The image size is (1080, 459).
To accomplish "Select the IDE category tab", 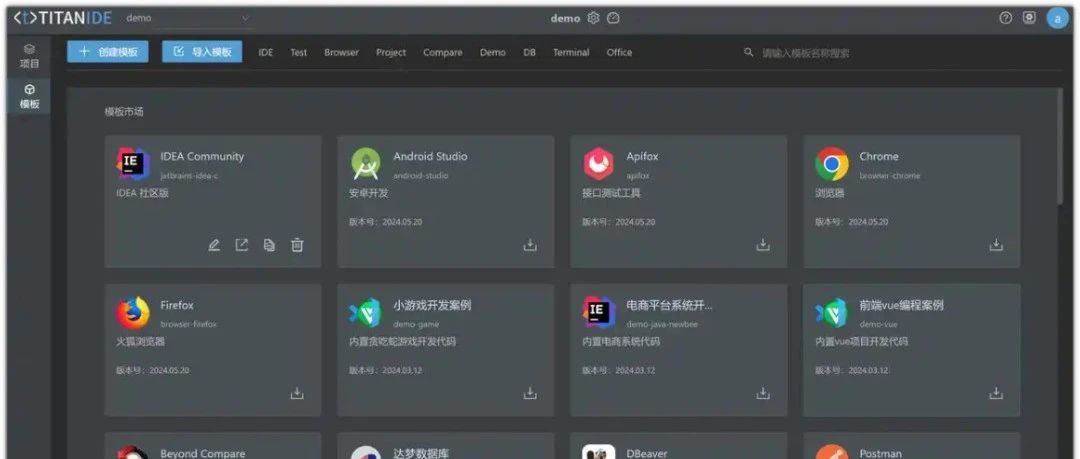I will [x=266, y=52].
